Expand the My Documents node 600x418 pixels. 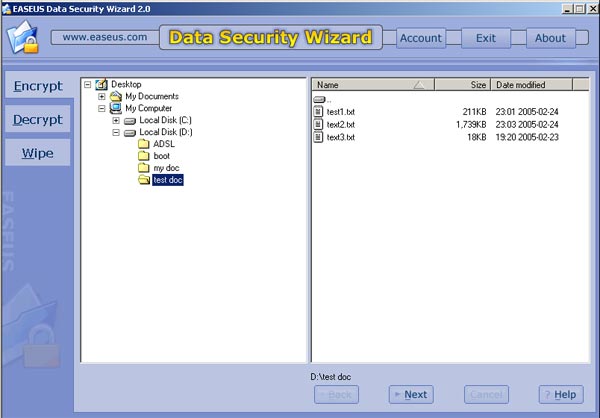pos(101,96)
